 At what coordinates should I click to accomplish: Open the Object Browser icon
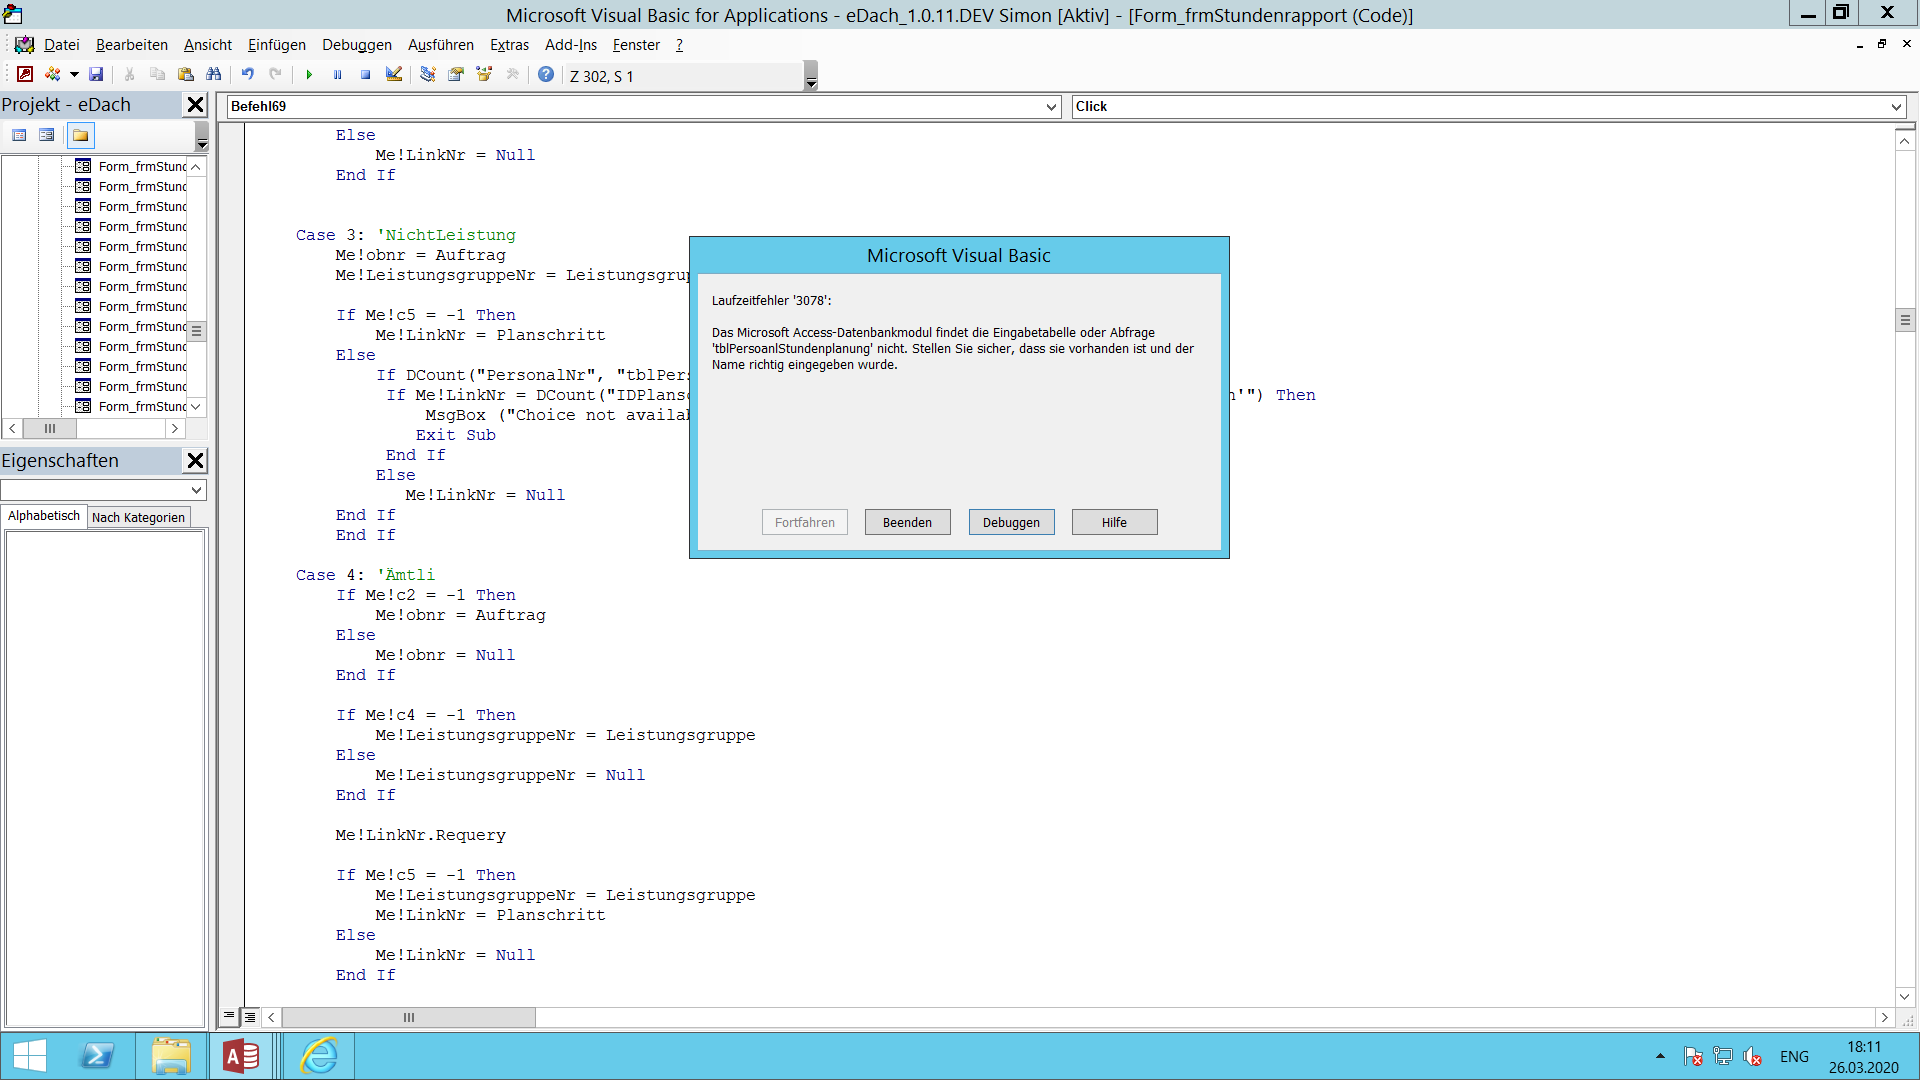point(484,75)
